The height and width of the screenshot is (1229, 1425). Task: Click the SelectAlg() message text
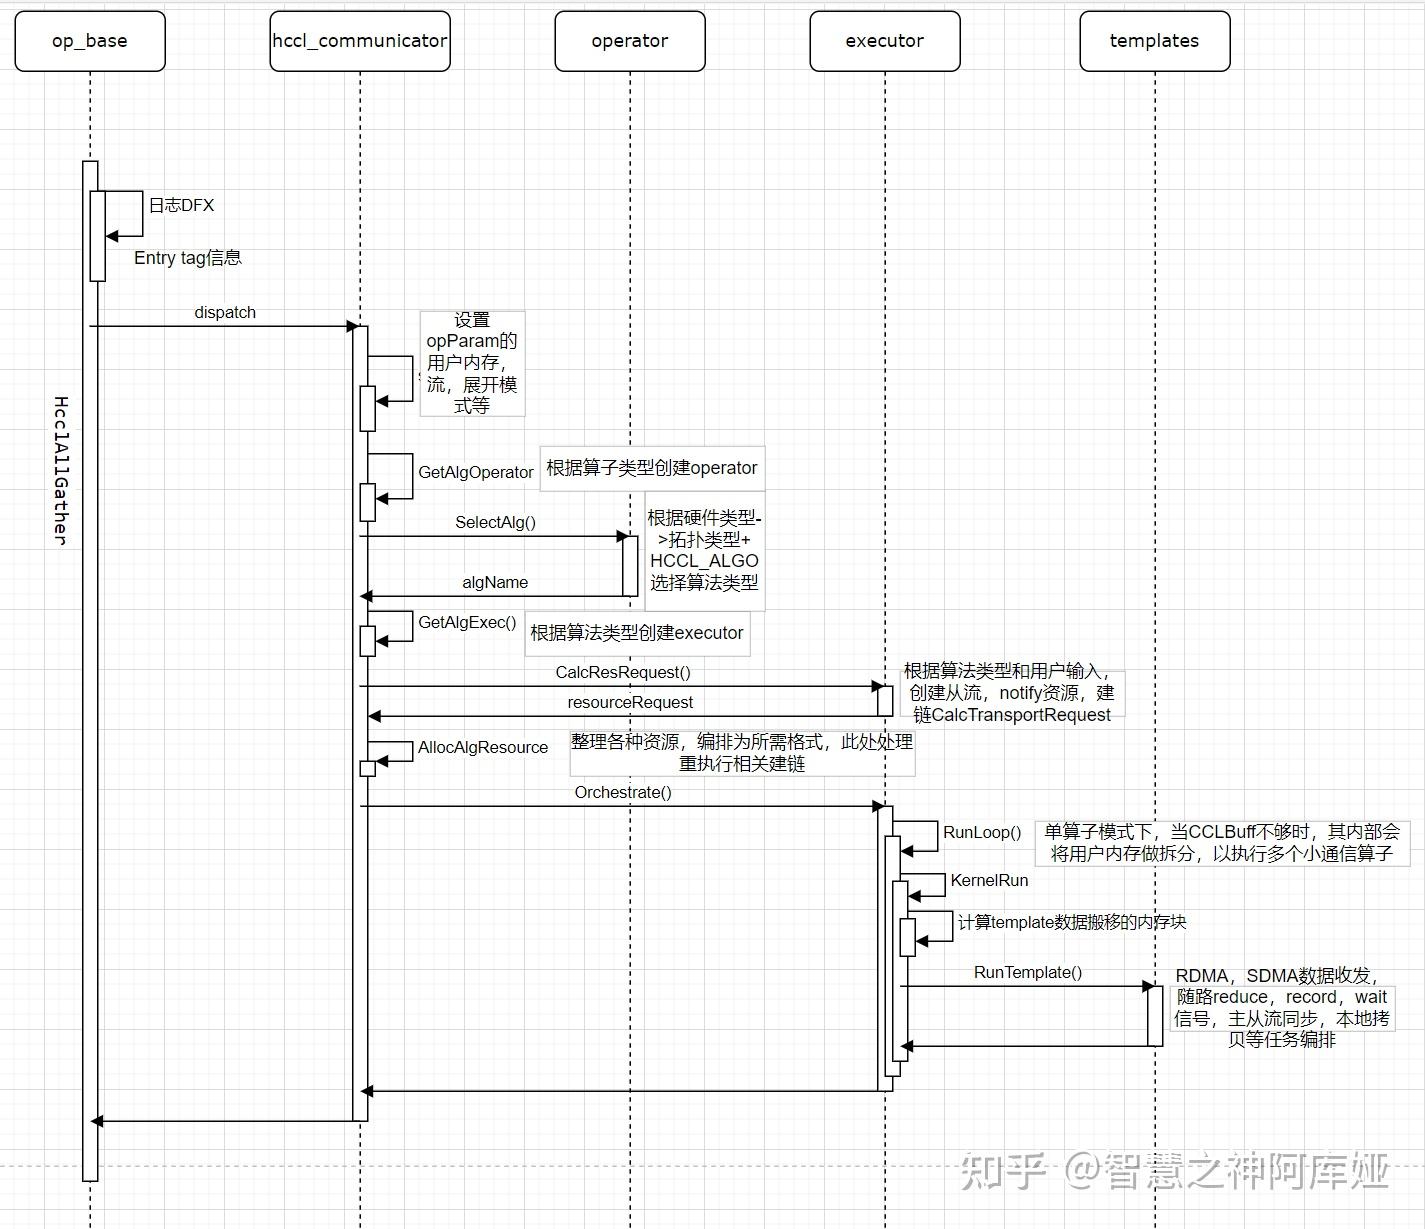point(494,521)
